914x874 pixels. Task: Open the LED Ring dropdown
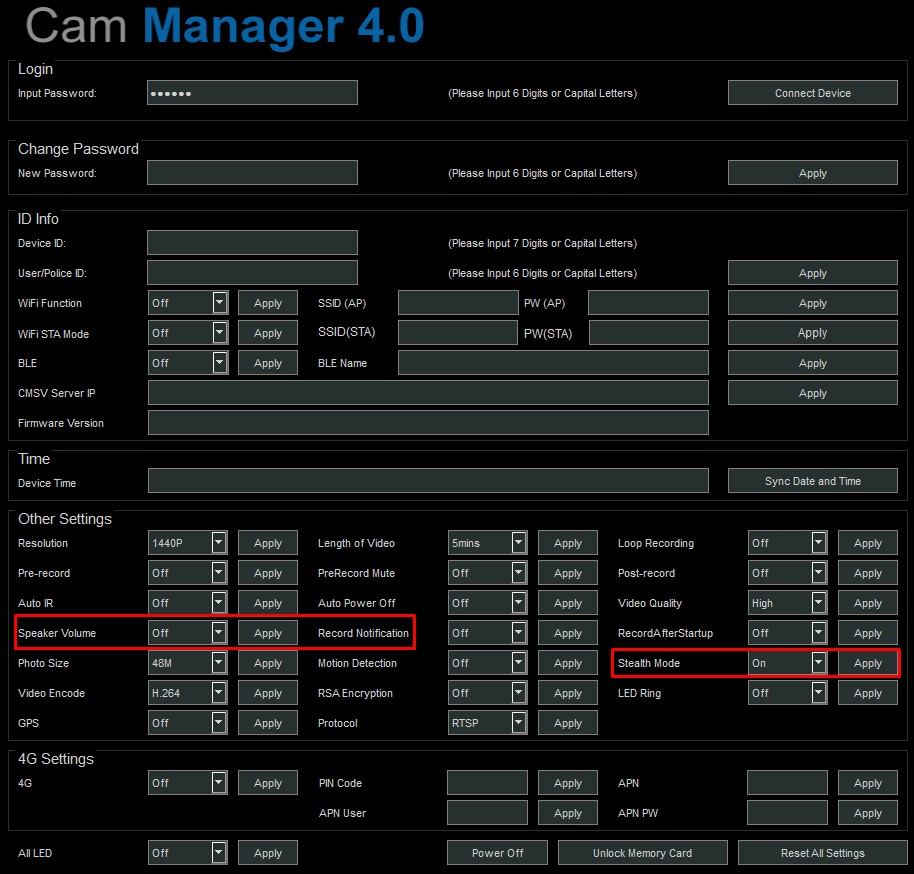coord(788,693)
